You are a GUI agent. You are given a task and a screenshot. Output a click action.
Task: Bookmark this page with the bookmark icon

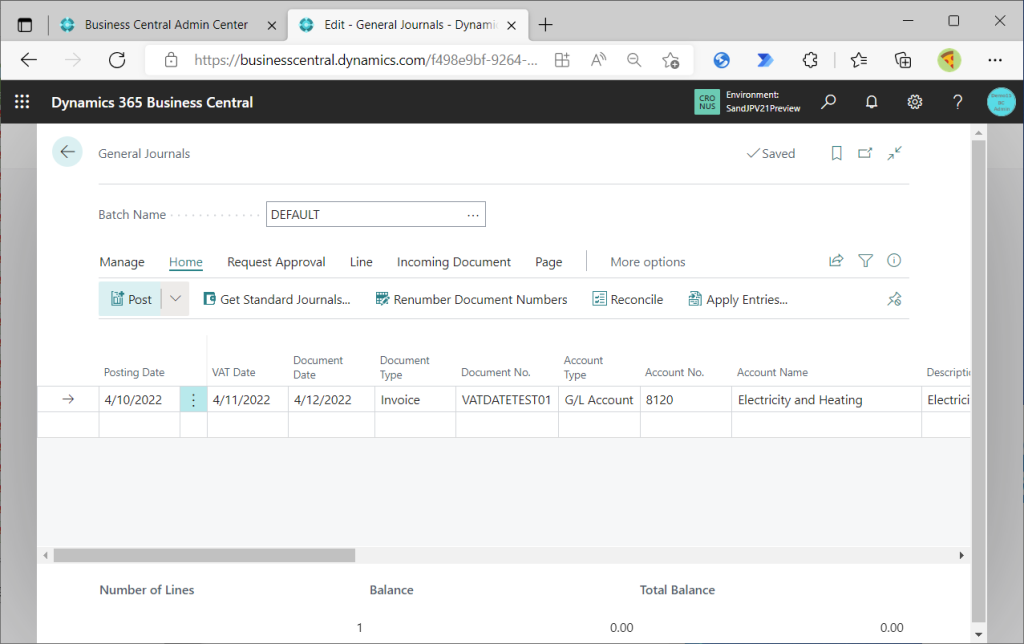[836, 153]
